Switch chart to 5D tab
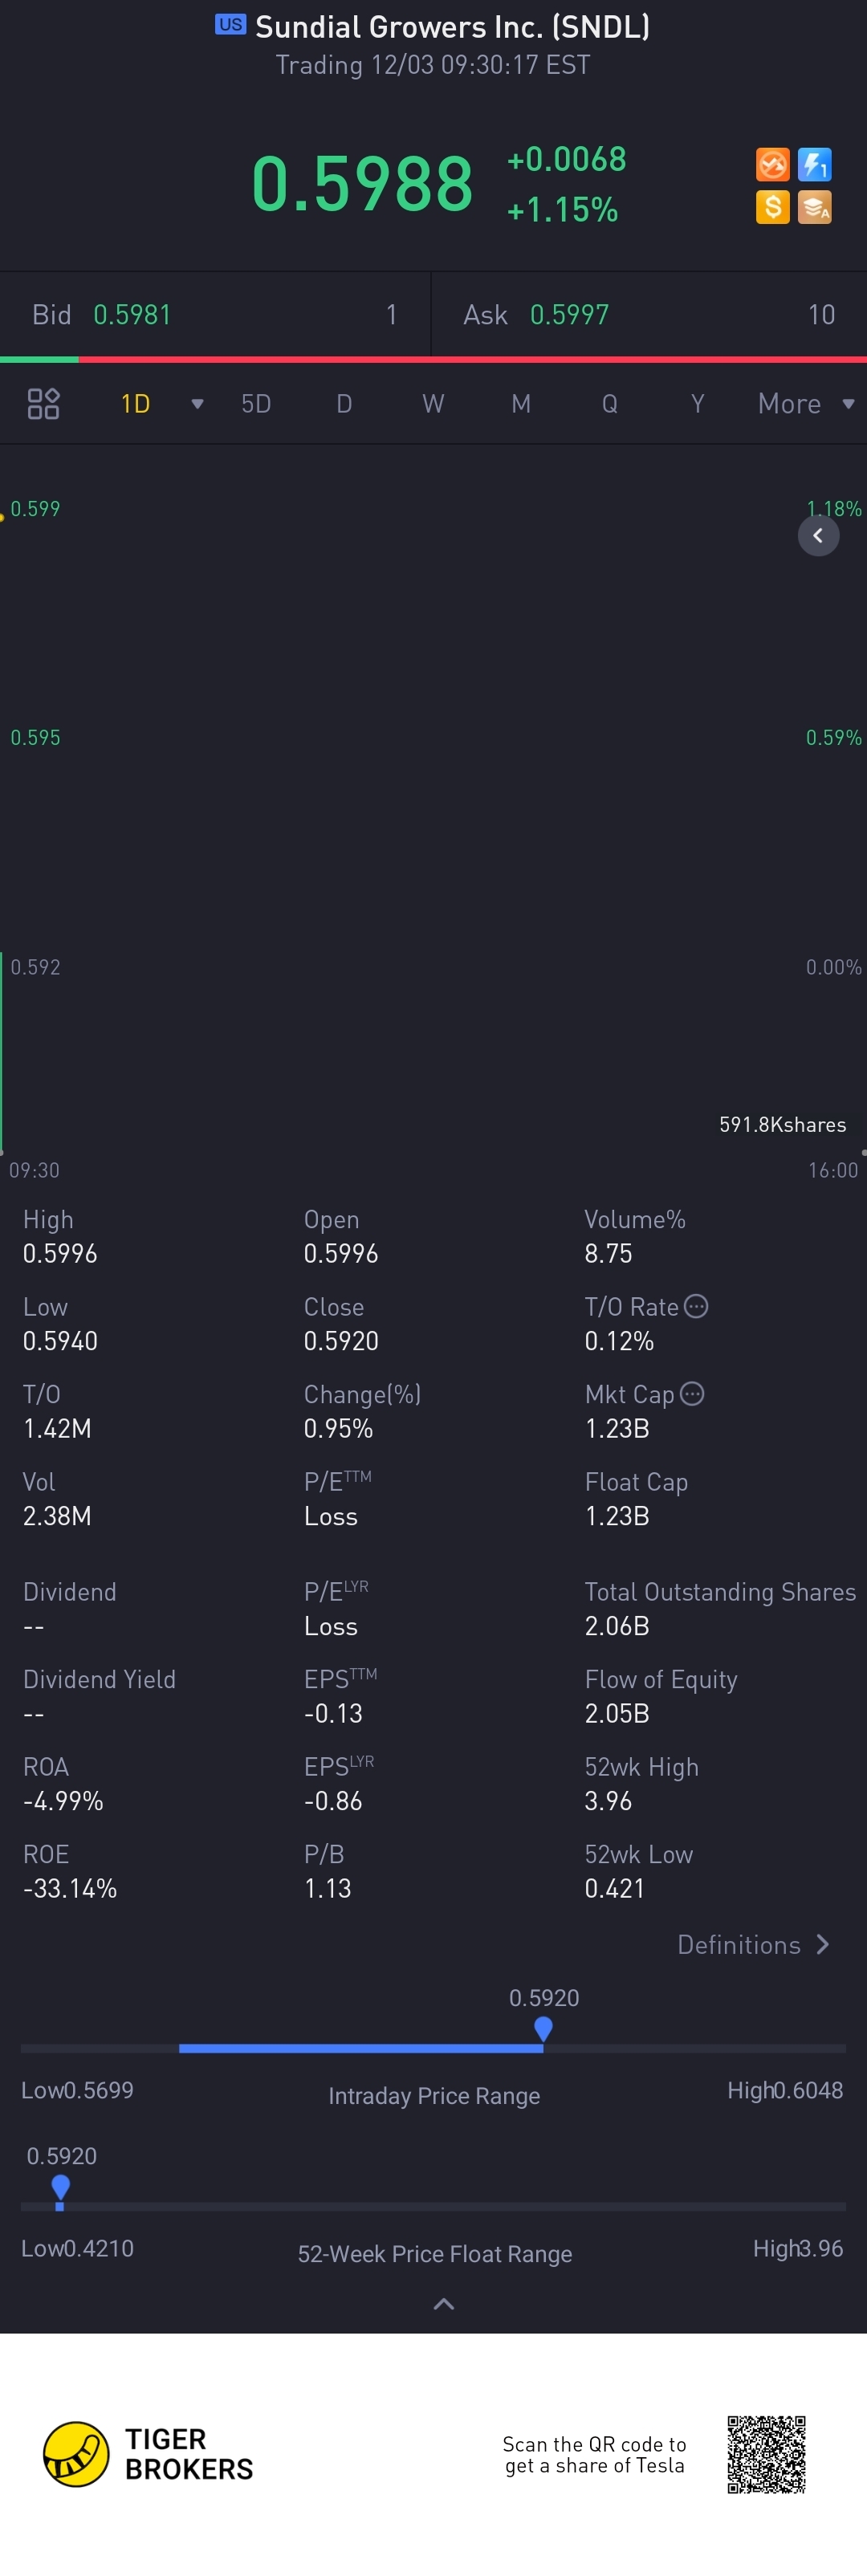The image size is (867, 2576). [256, 404]
